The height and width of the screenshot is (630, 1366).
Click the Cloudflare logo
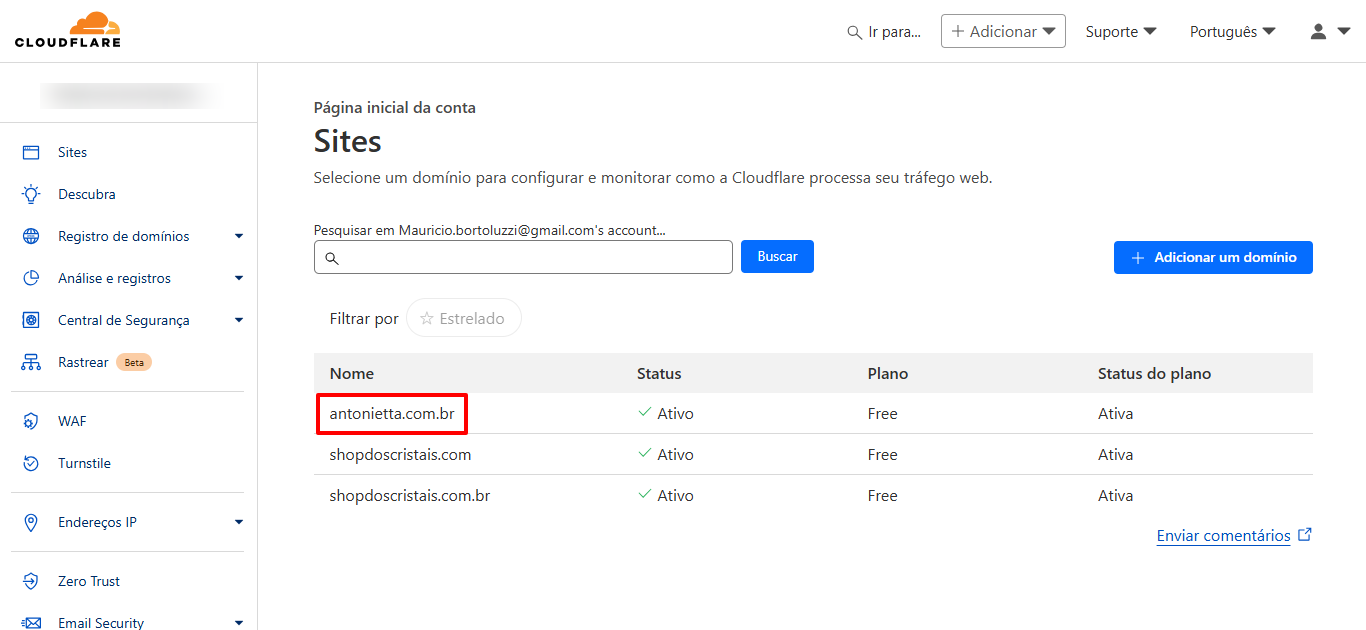point(68,30)
